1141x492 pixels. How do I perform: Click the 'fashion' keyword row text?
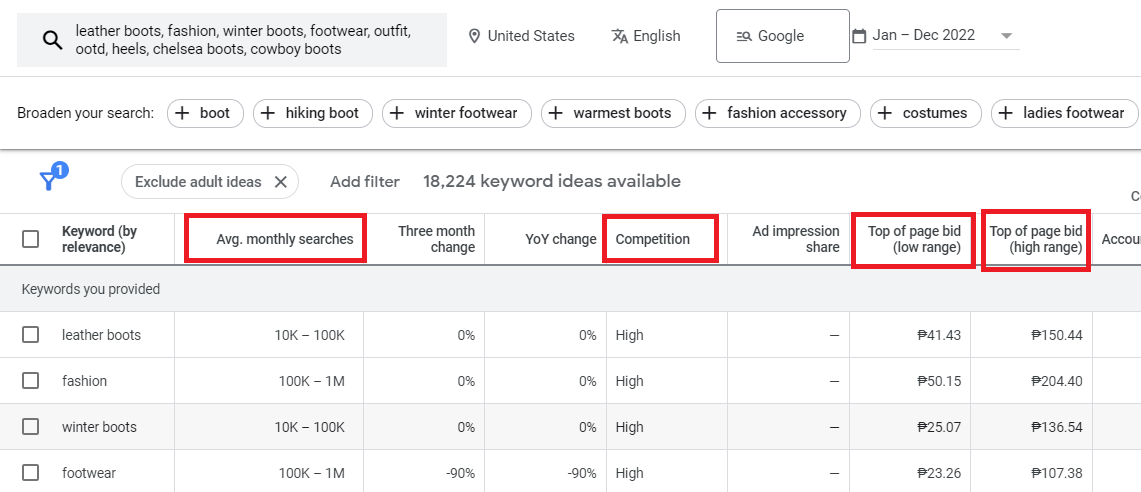[x=84, y=381]
